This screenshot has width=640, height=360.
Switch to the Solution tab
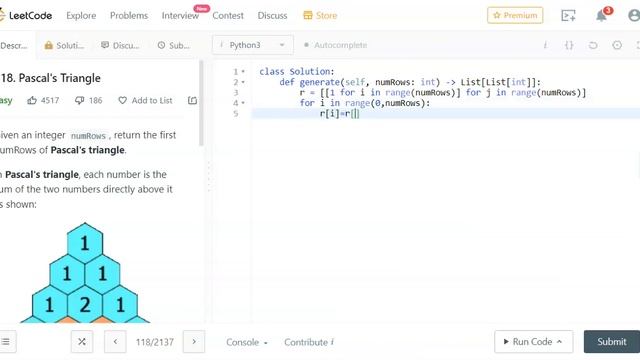point(64,45)
